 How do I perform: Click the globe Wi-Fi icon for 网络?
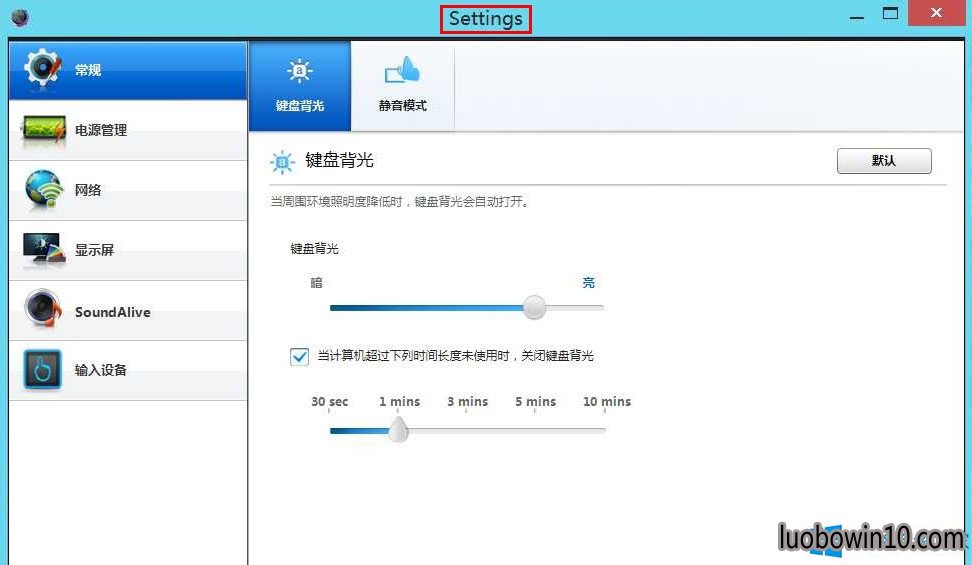point(43,189)
